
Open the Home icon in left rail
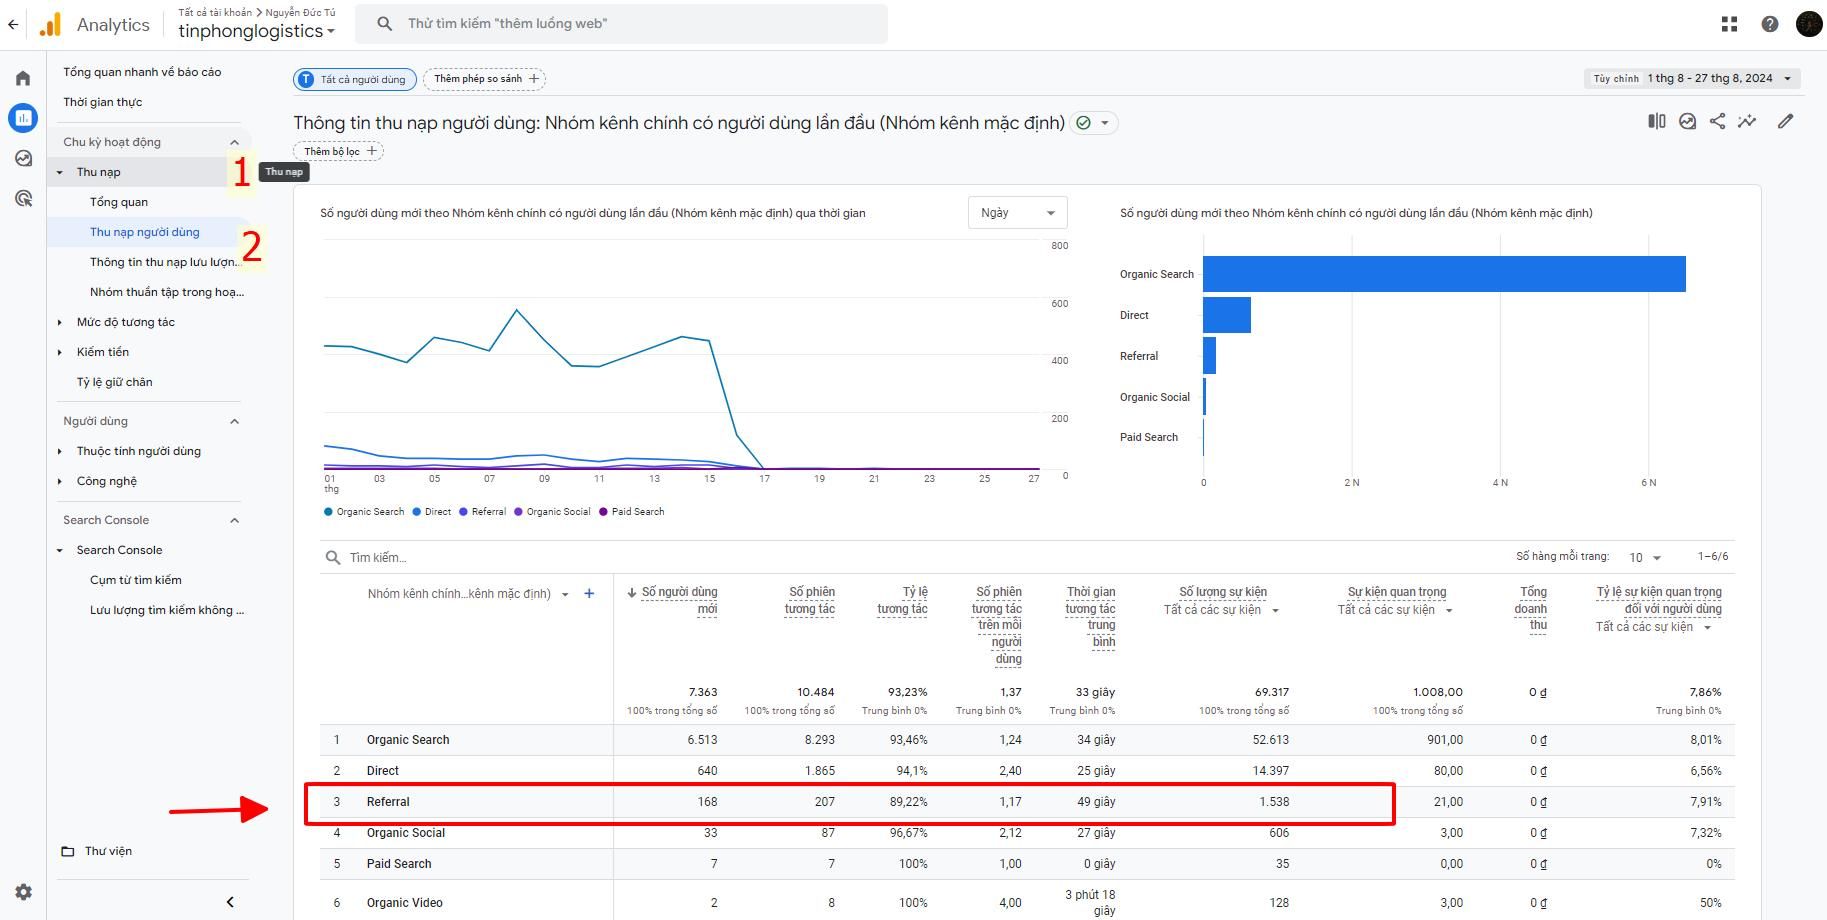point(23,78)
